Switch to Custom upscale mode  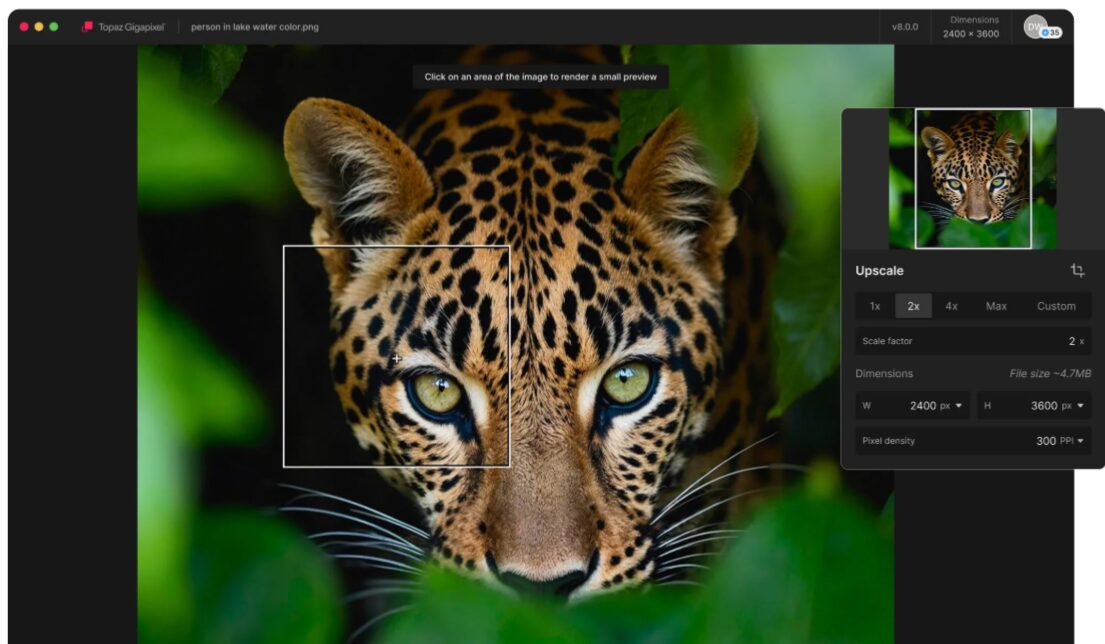[1056, 306]
